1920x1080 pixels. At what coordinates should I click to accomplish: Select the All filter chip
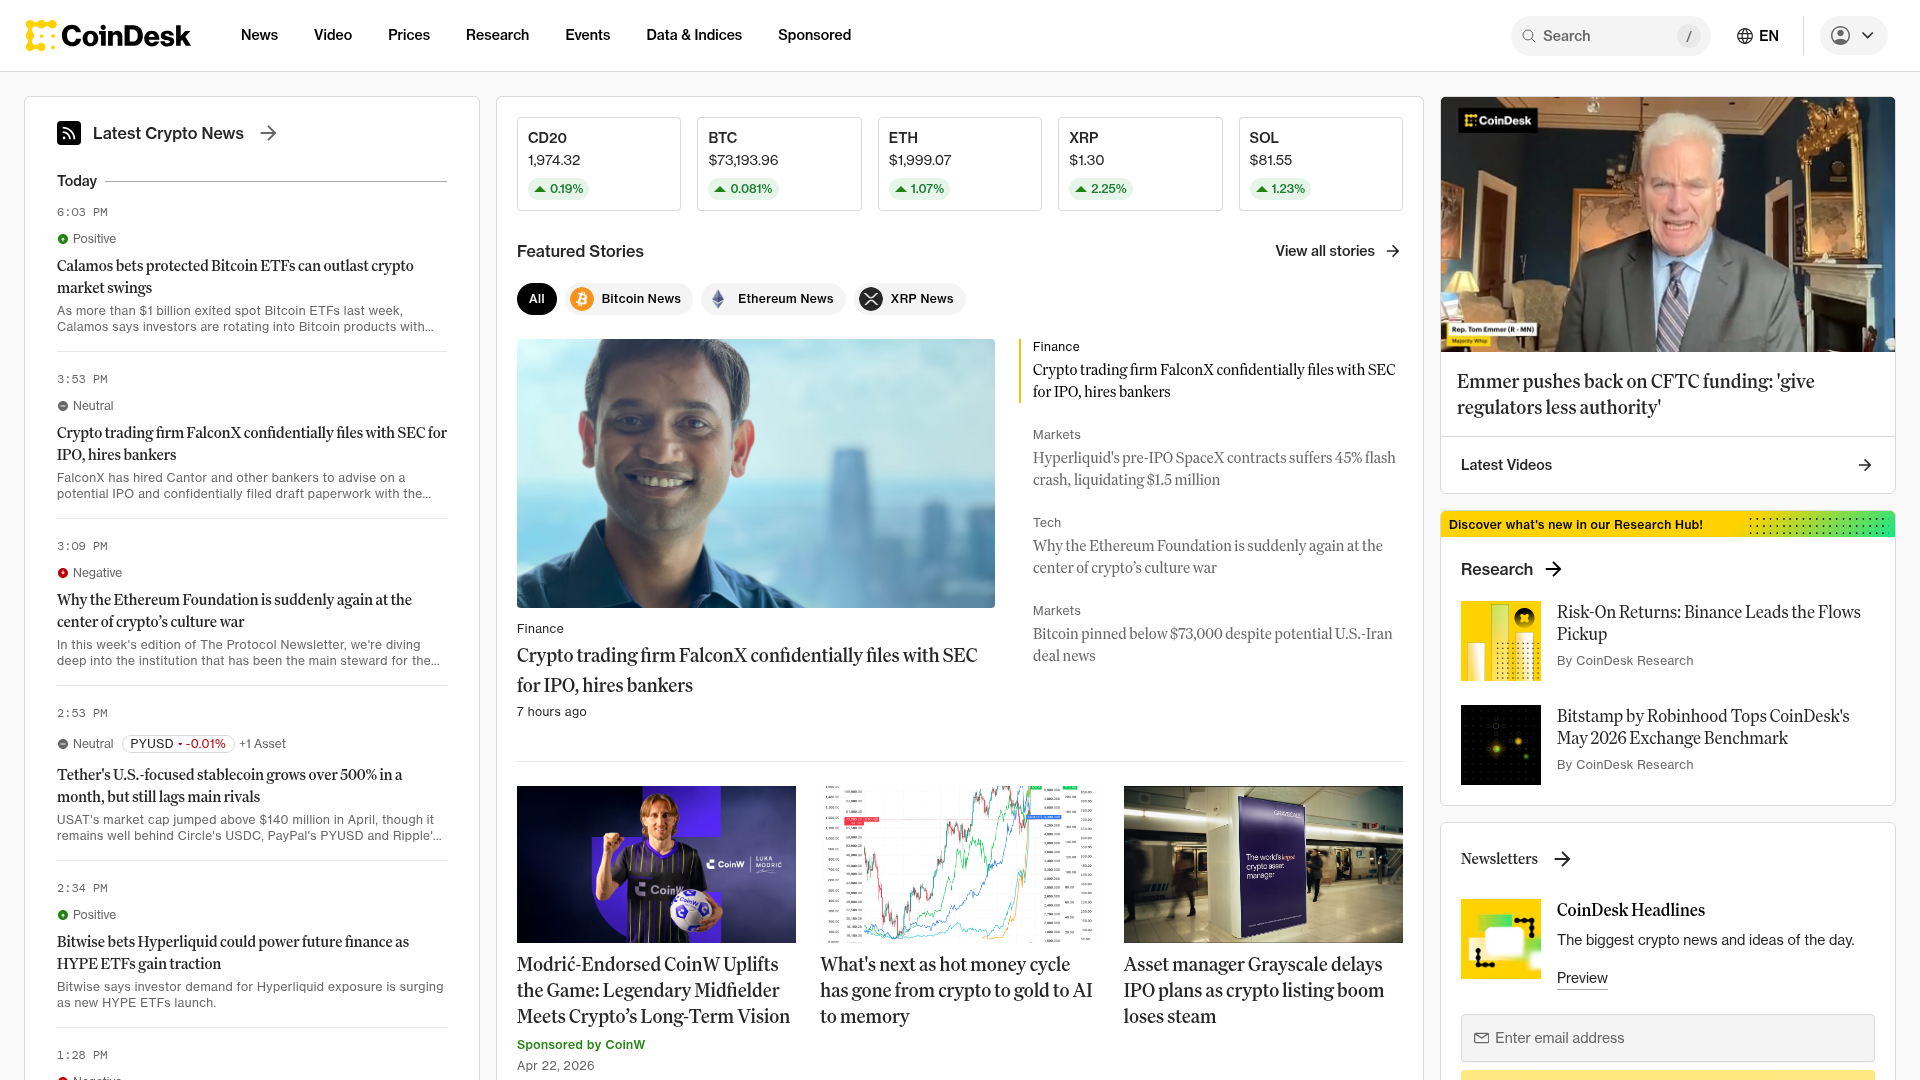pos(537,299)
